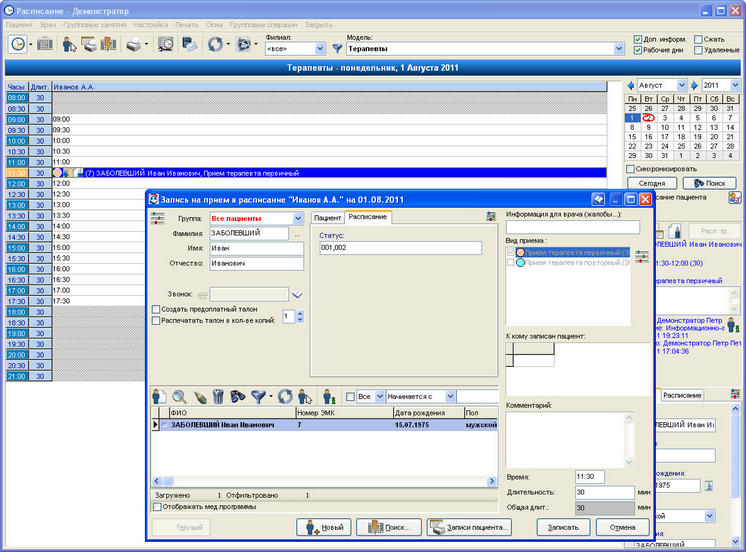Click the calendar-with-clock settings toolbar icon
This screenshot has width=746, height=552.
click(166, 45)
